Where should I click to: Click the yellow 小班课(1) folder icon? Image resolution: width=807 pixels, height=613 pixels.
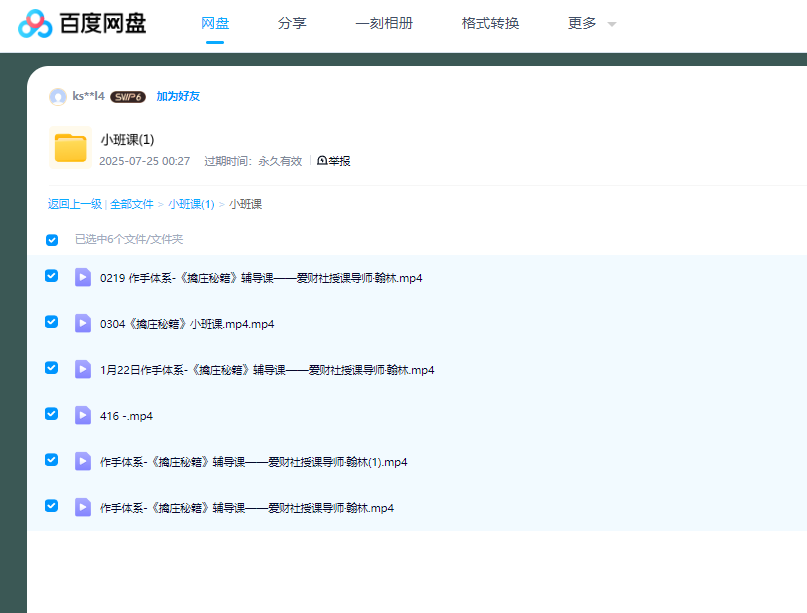tap(70, 148)
